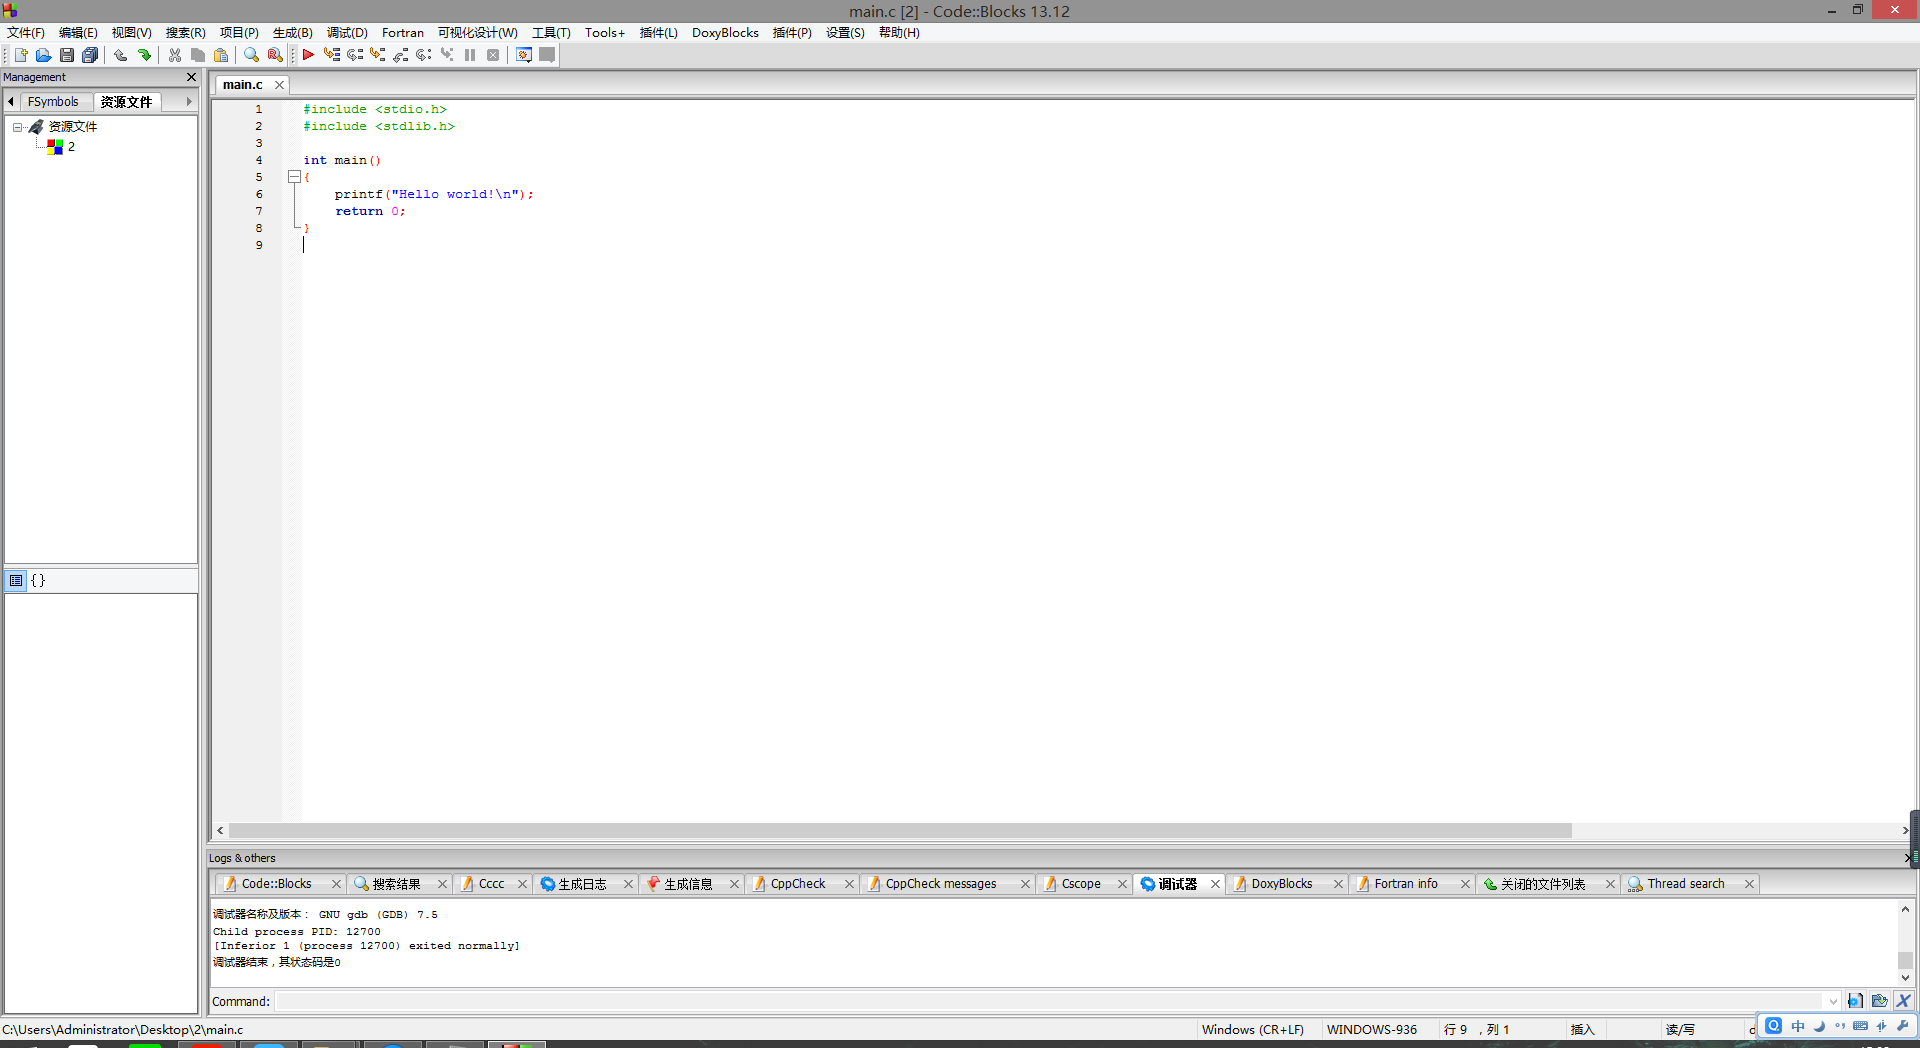The image size is (1920, 1048).
Task: Toggle punctuation mode in the IME bar
Action: point(1840,1026)
